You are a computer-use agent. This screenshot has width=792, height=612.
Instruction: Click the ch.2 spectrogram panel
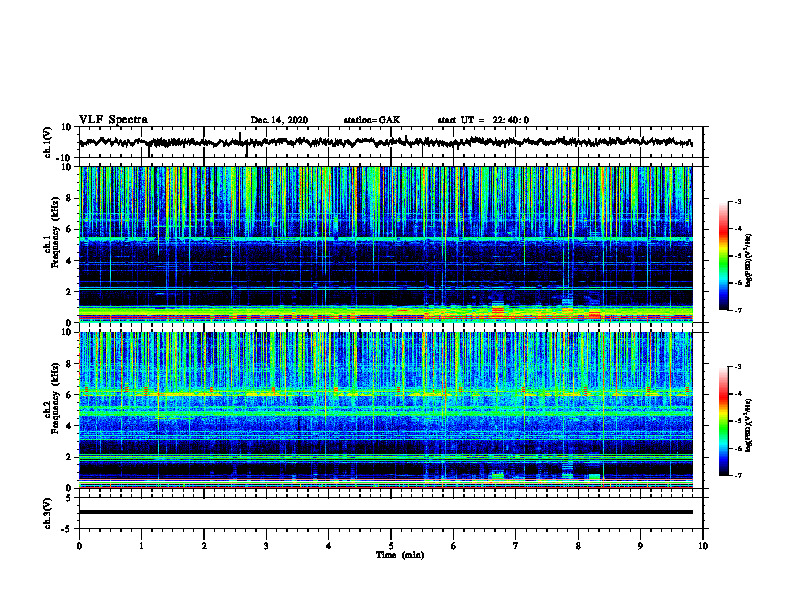click(385, 410)
